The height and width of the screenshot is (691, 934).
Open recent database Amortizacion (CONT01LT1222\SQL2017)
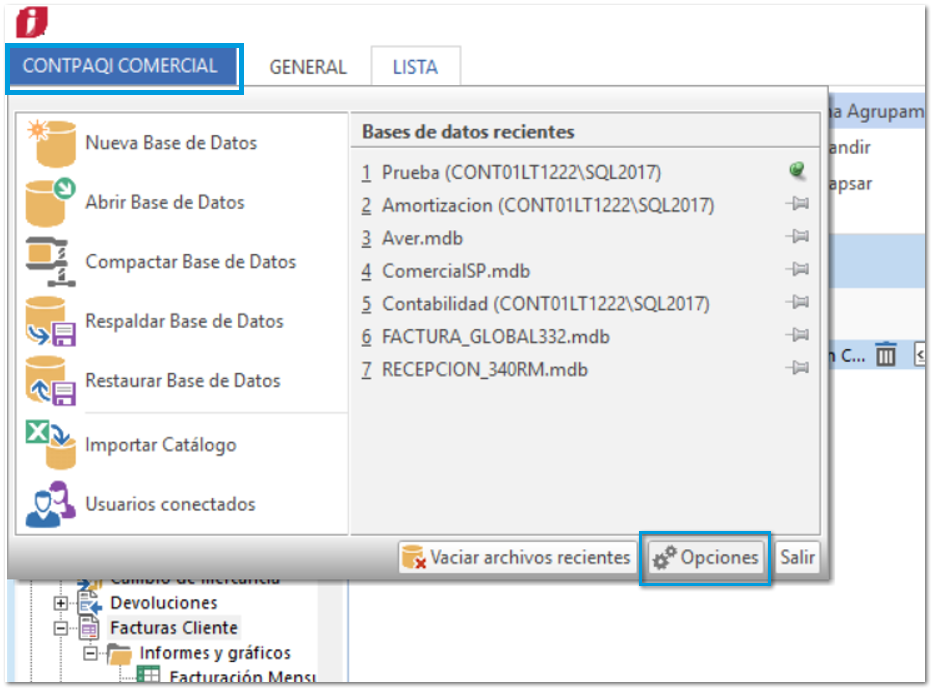pyautogui.click(x=548, y=206)
